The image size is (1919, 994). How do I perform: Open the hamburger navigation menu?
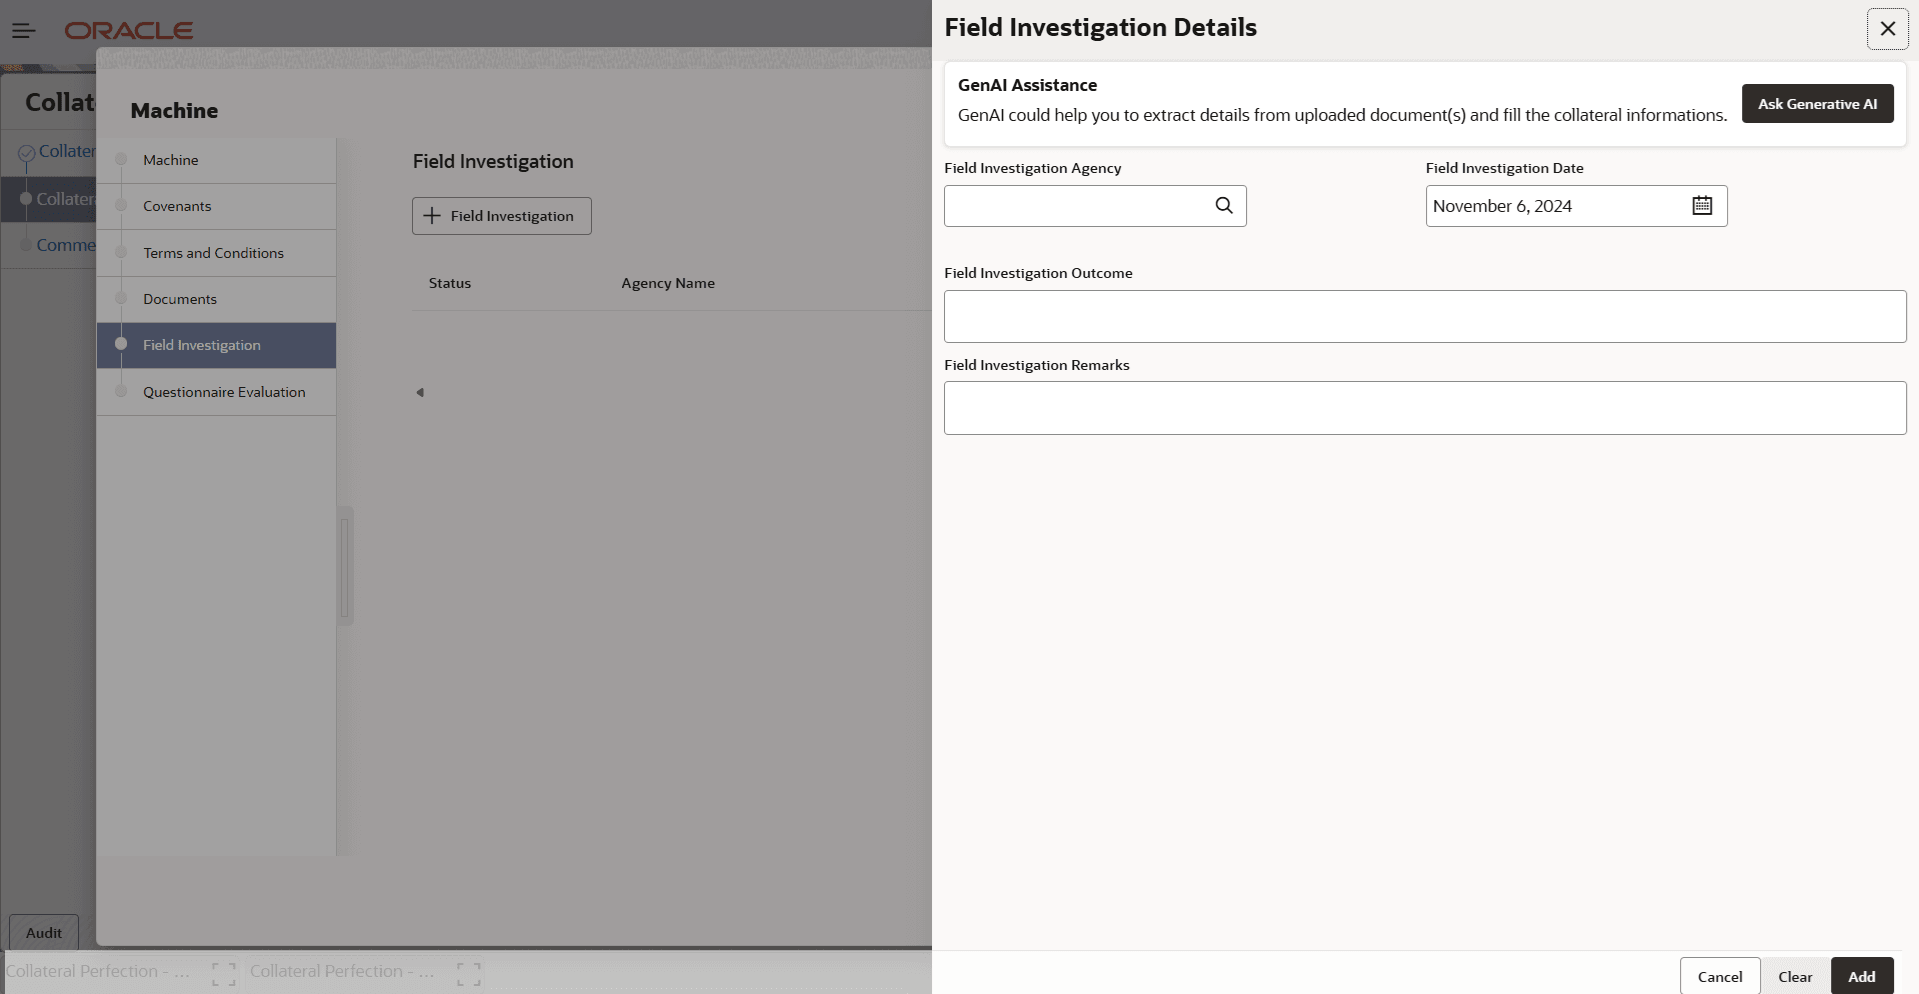pos(24,29)
